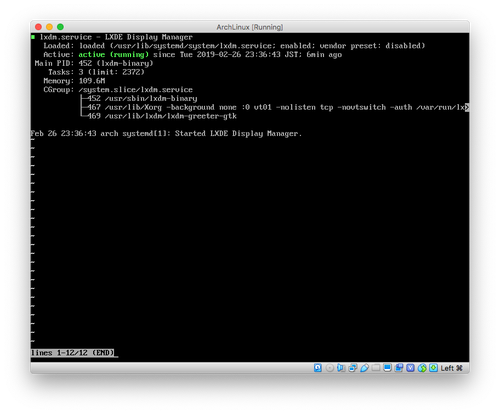Click the audio indicator icon
Image resolution: width=500 pixels, height=414 pixels.
(341, 368)
